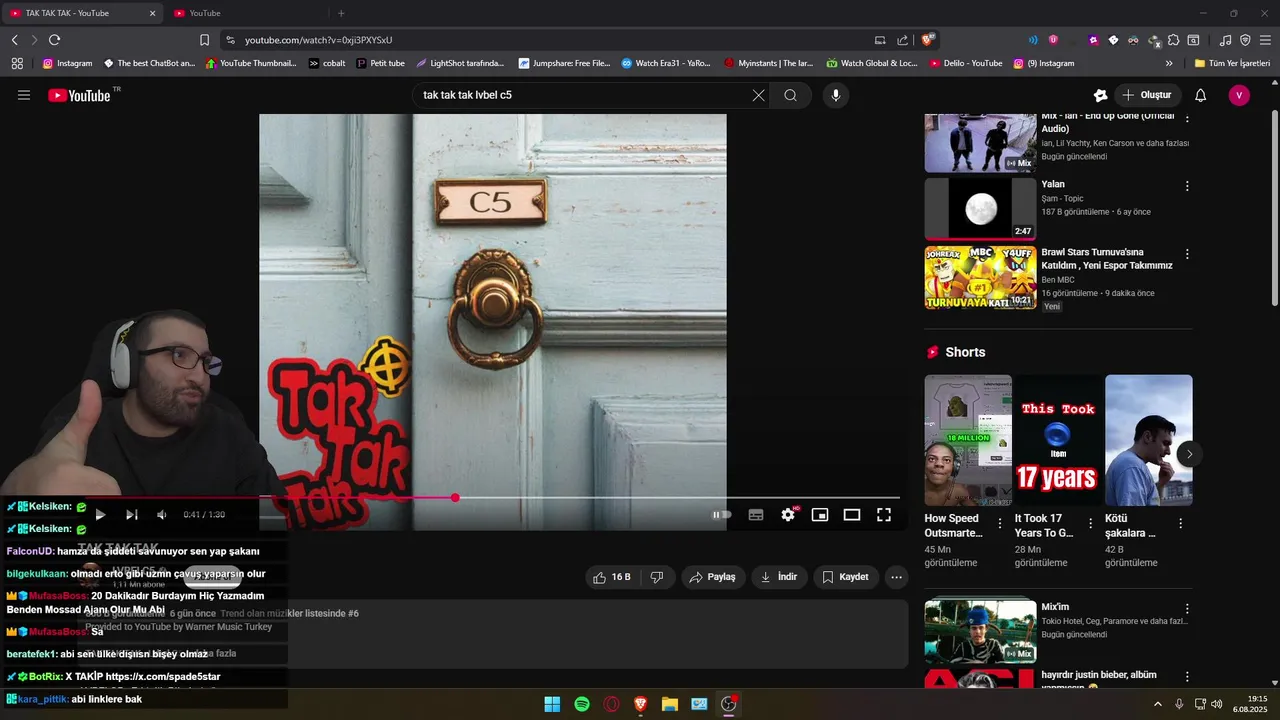Open options for Brawl Stars Turnuva video
This screenshot has height=720, width=1280.
pos(1187,254)
